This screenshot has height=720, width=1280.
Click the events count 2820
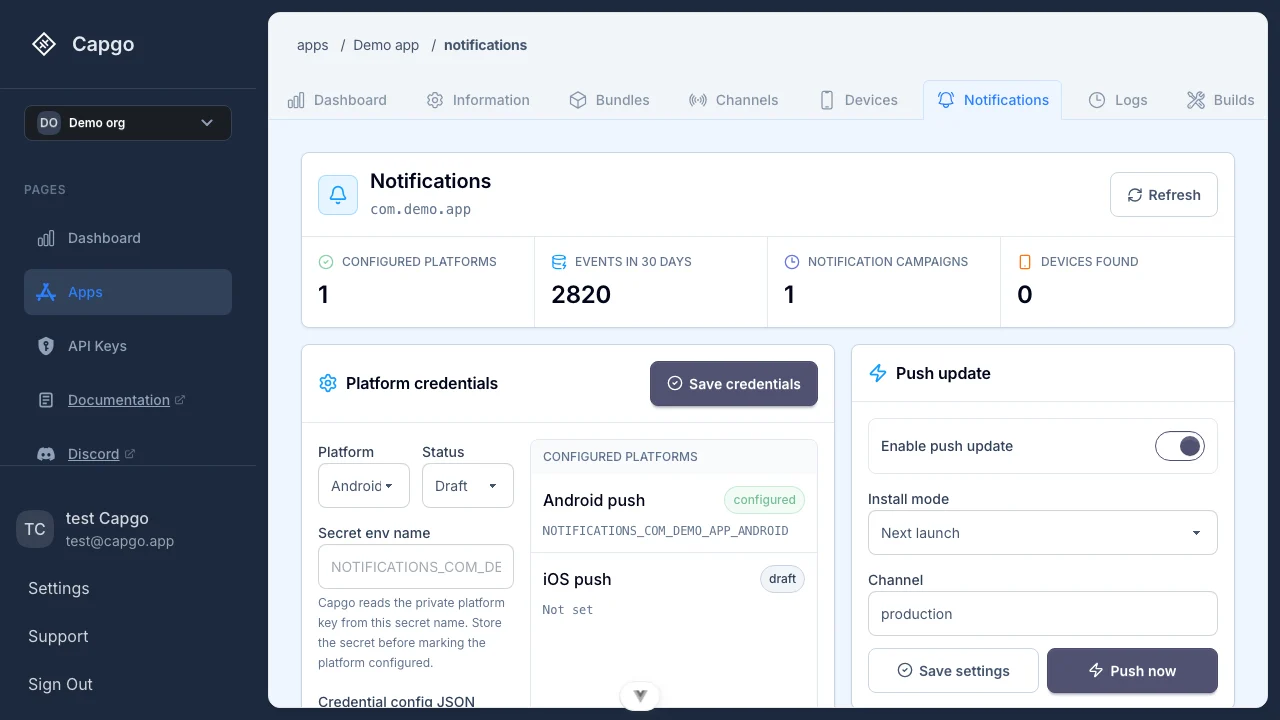pyautogui.click(x=581, y=295)
